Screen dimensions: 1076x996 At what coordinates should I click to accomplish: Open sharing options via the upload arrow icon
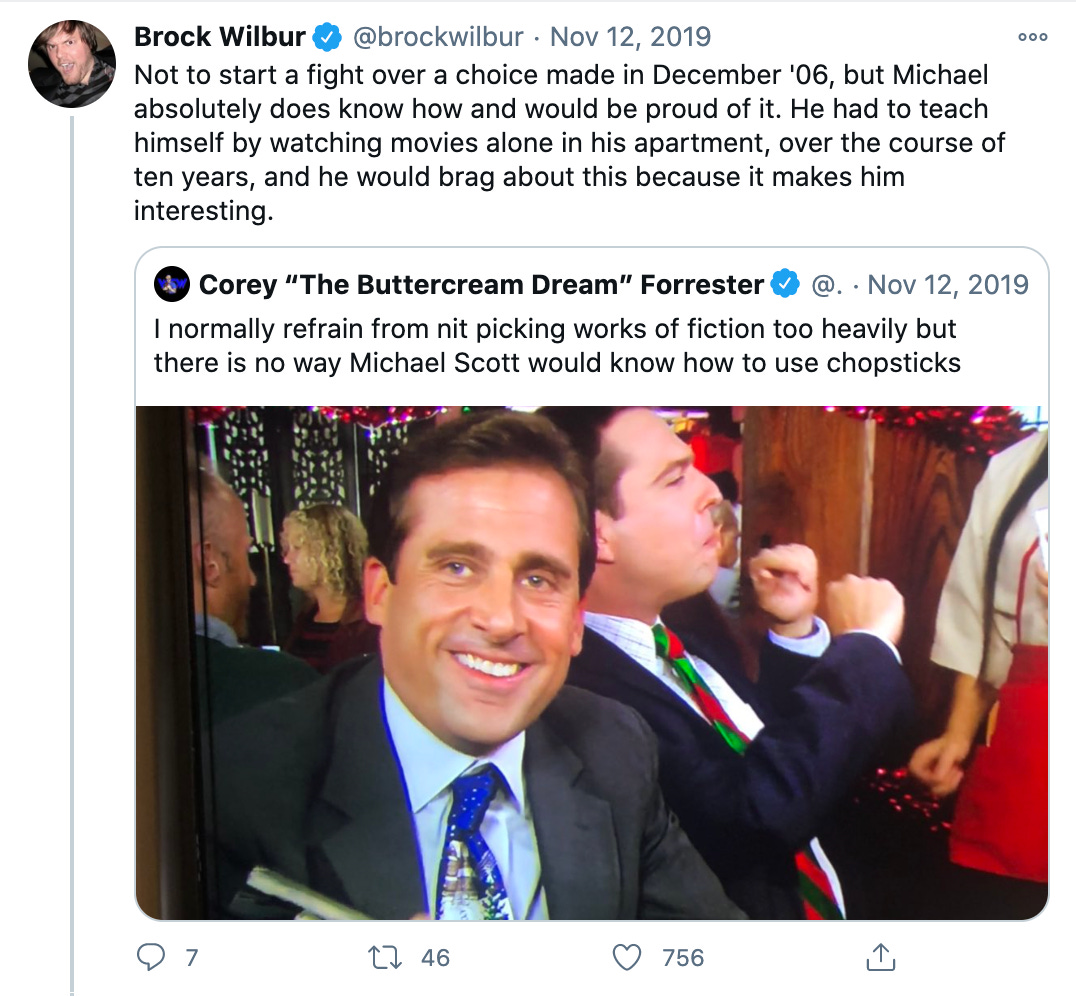coord(881,957)
